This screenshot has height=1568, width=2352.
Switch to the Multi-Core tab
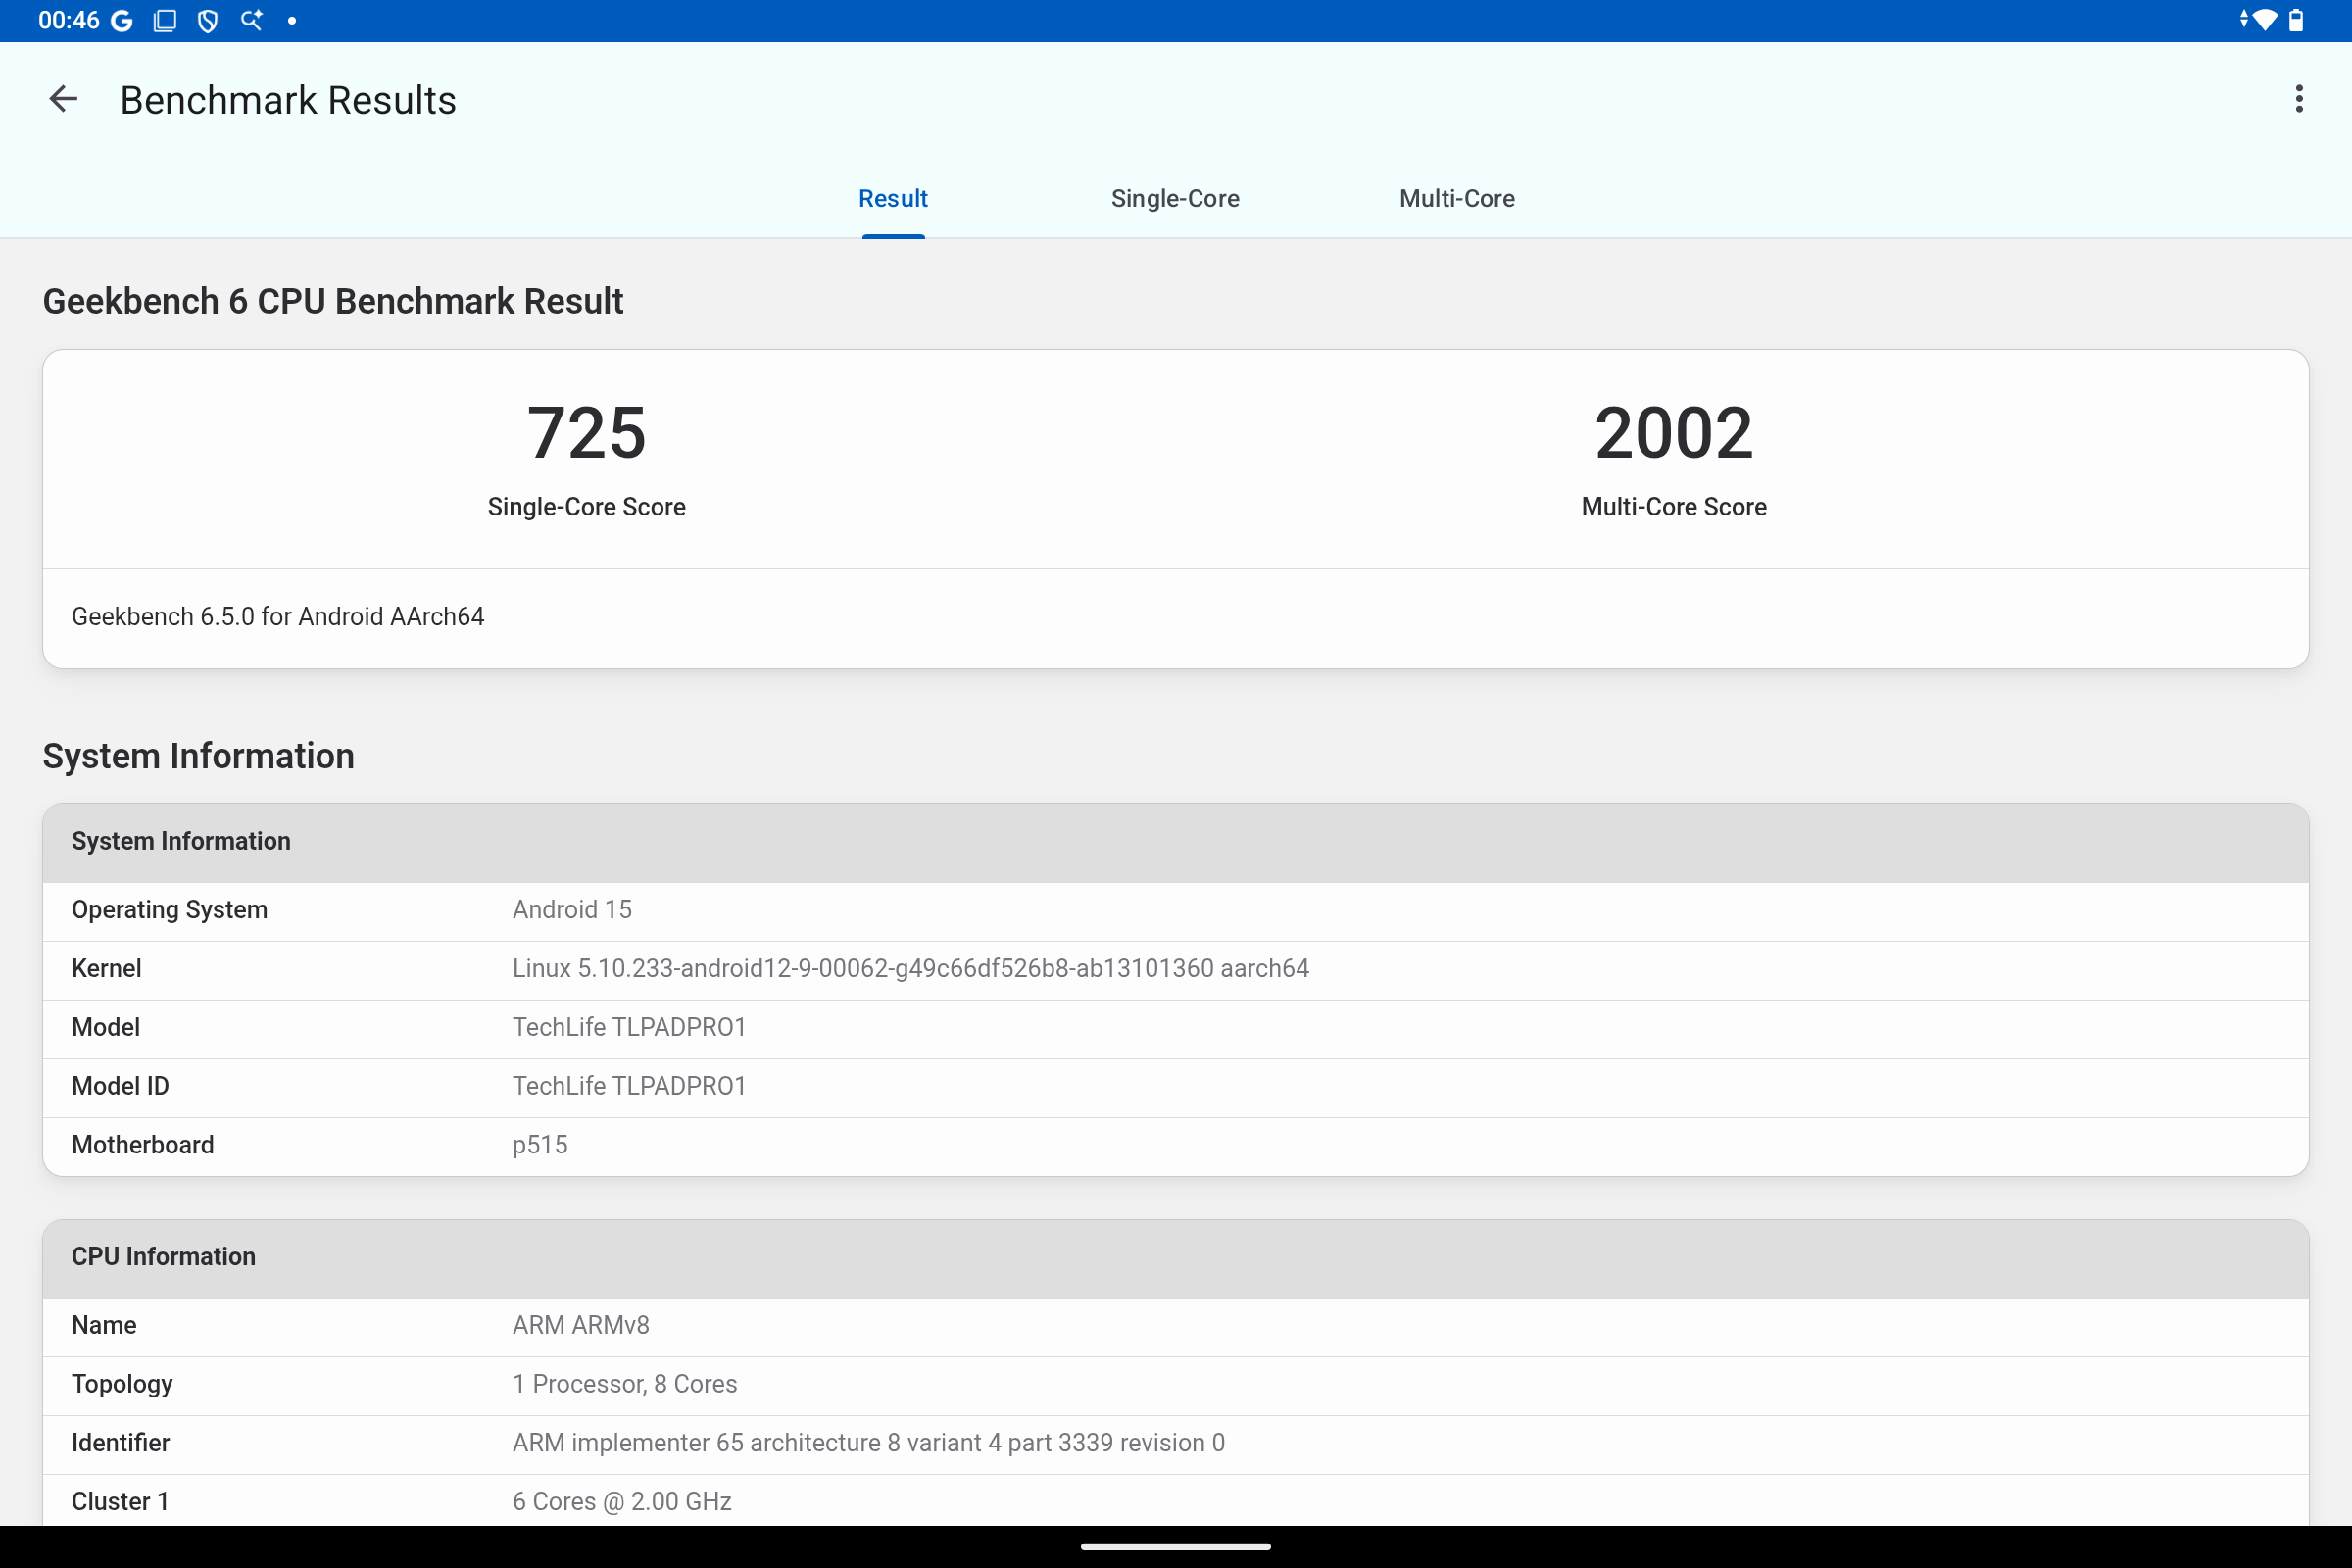(x=1456, y=198)
